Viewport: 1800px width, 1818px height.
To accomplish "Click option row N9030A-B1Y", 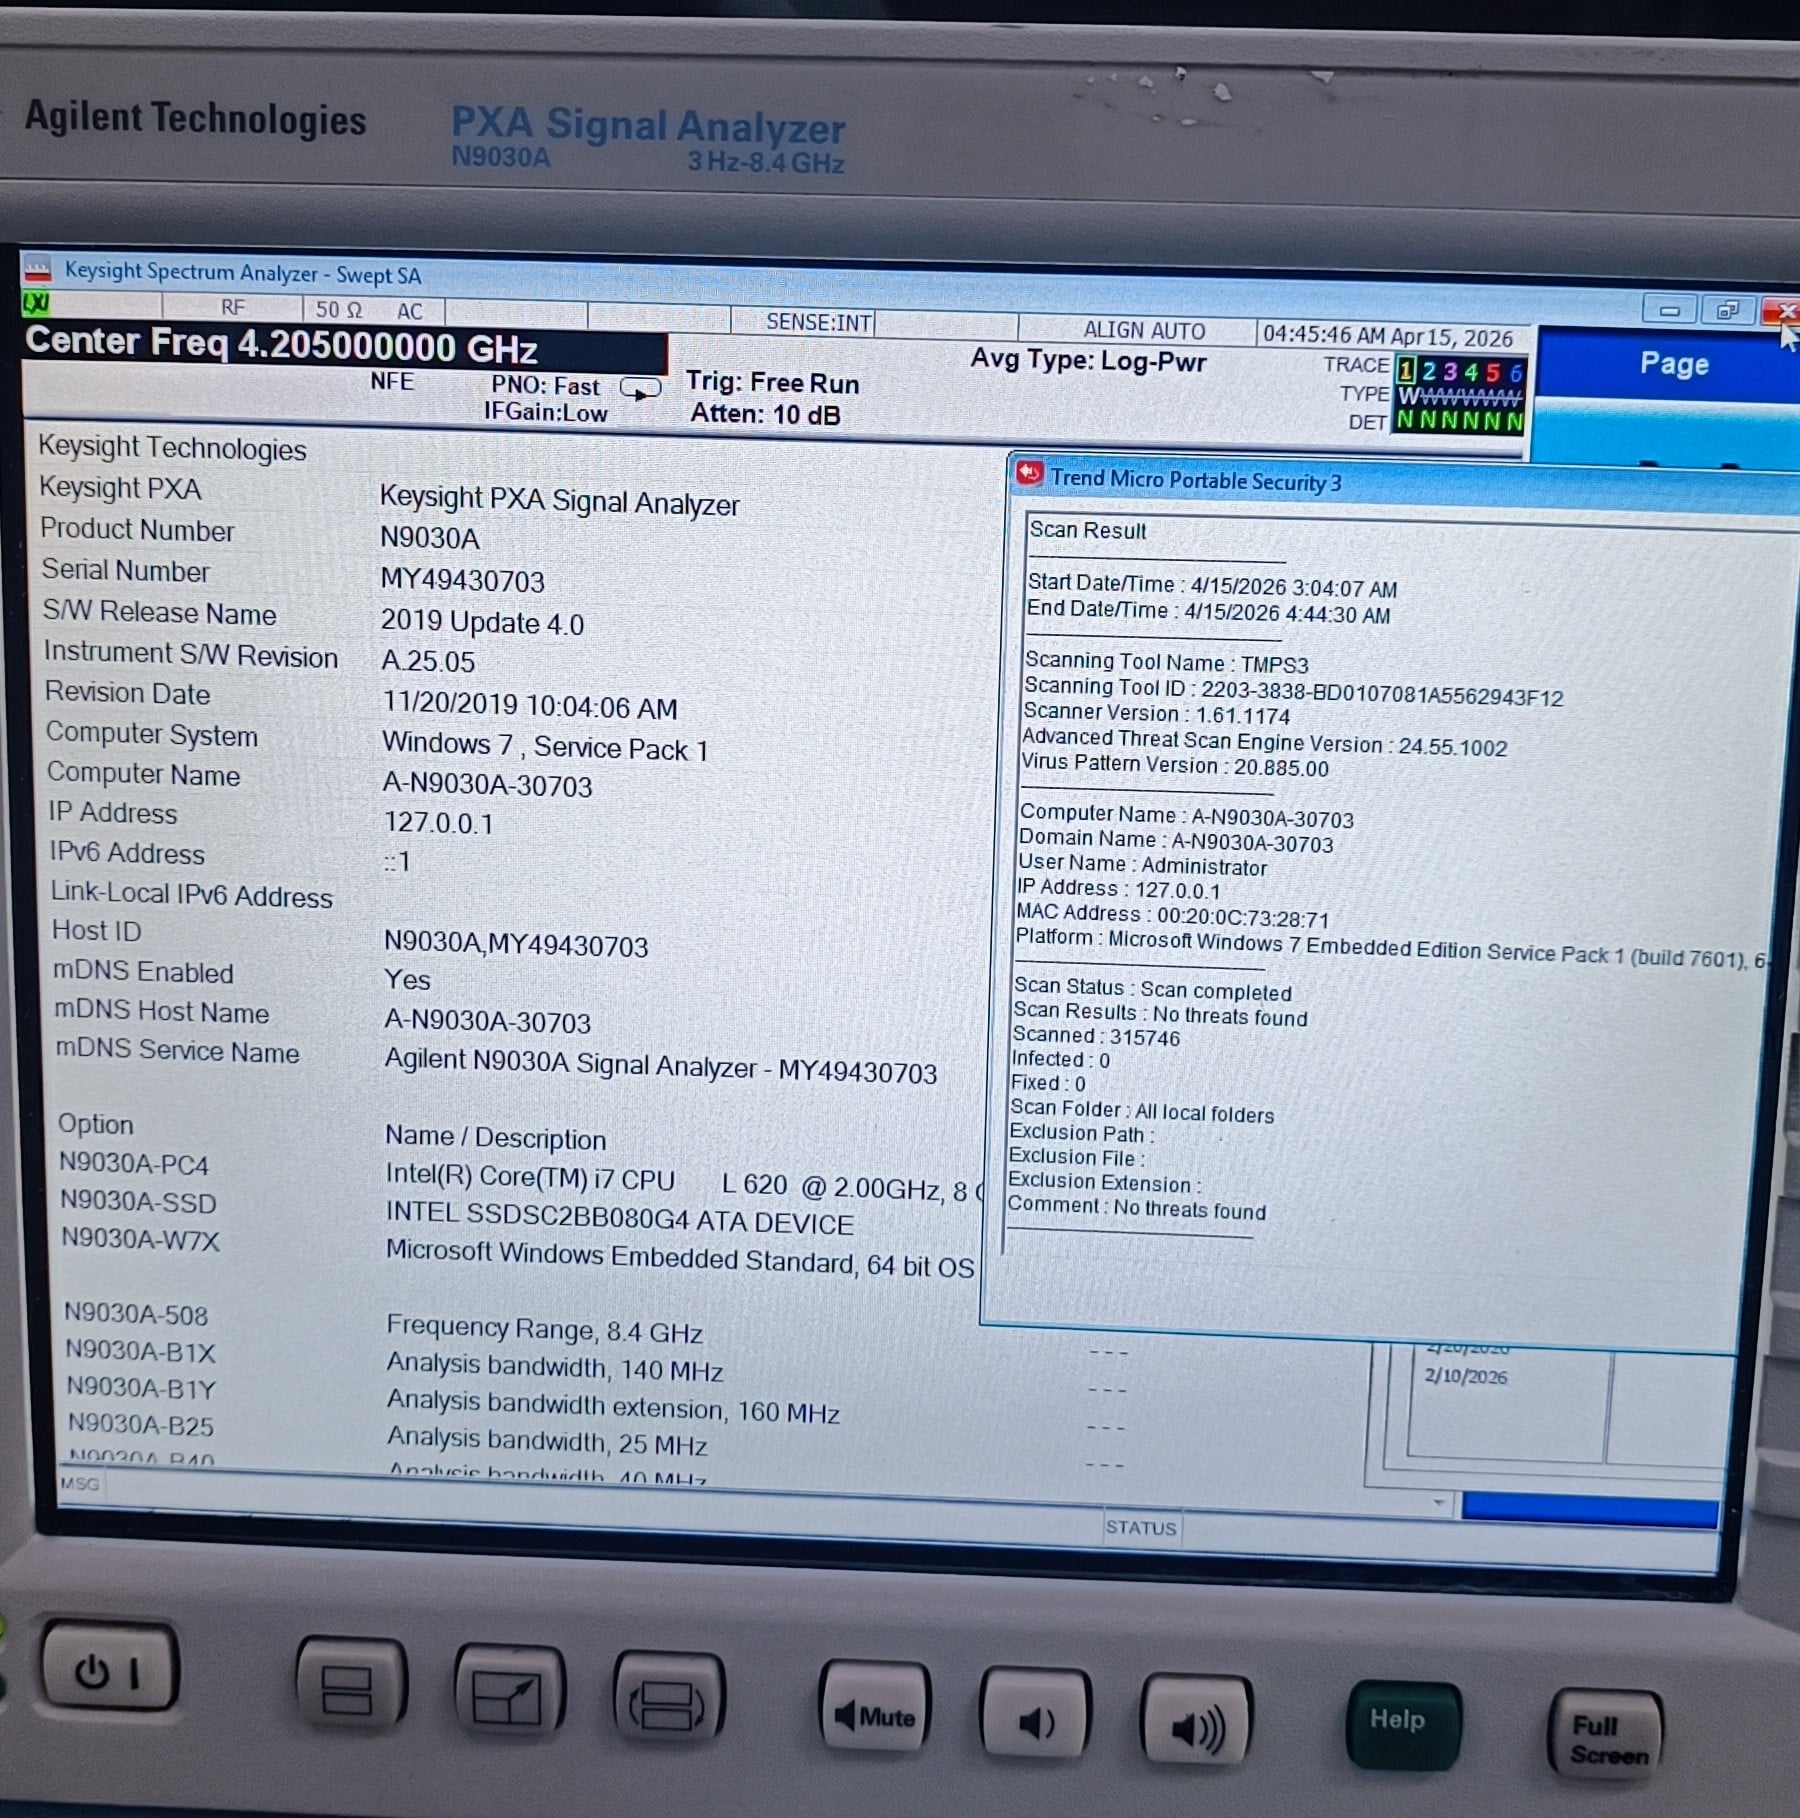I will pos(141,1388).
